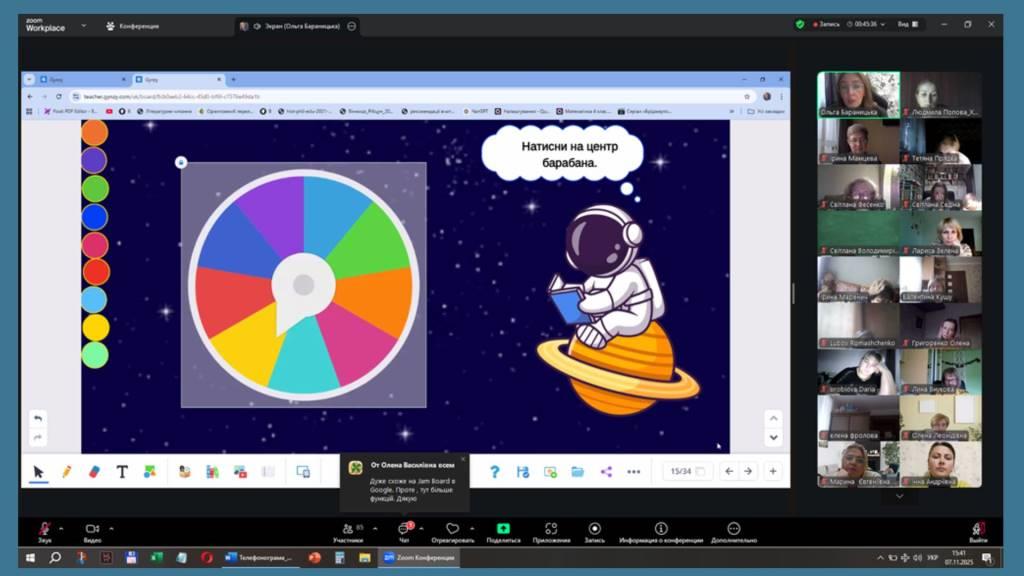Open the Участники participants panel

(348, 532)
